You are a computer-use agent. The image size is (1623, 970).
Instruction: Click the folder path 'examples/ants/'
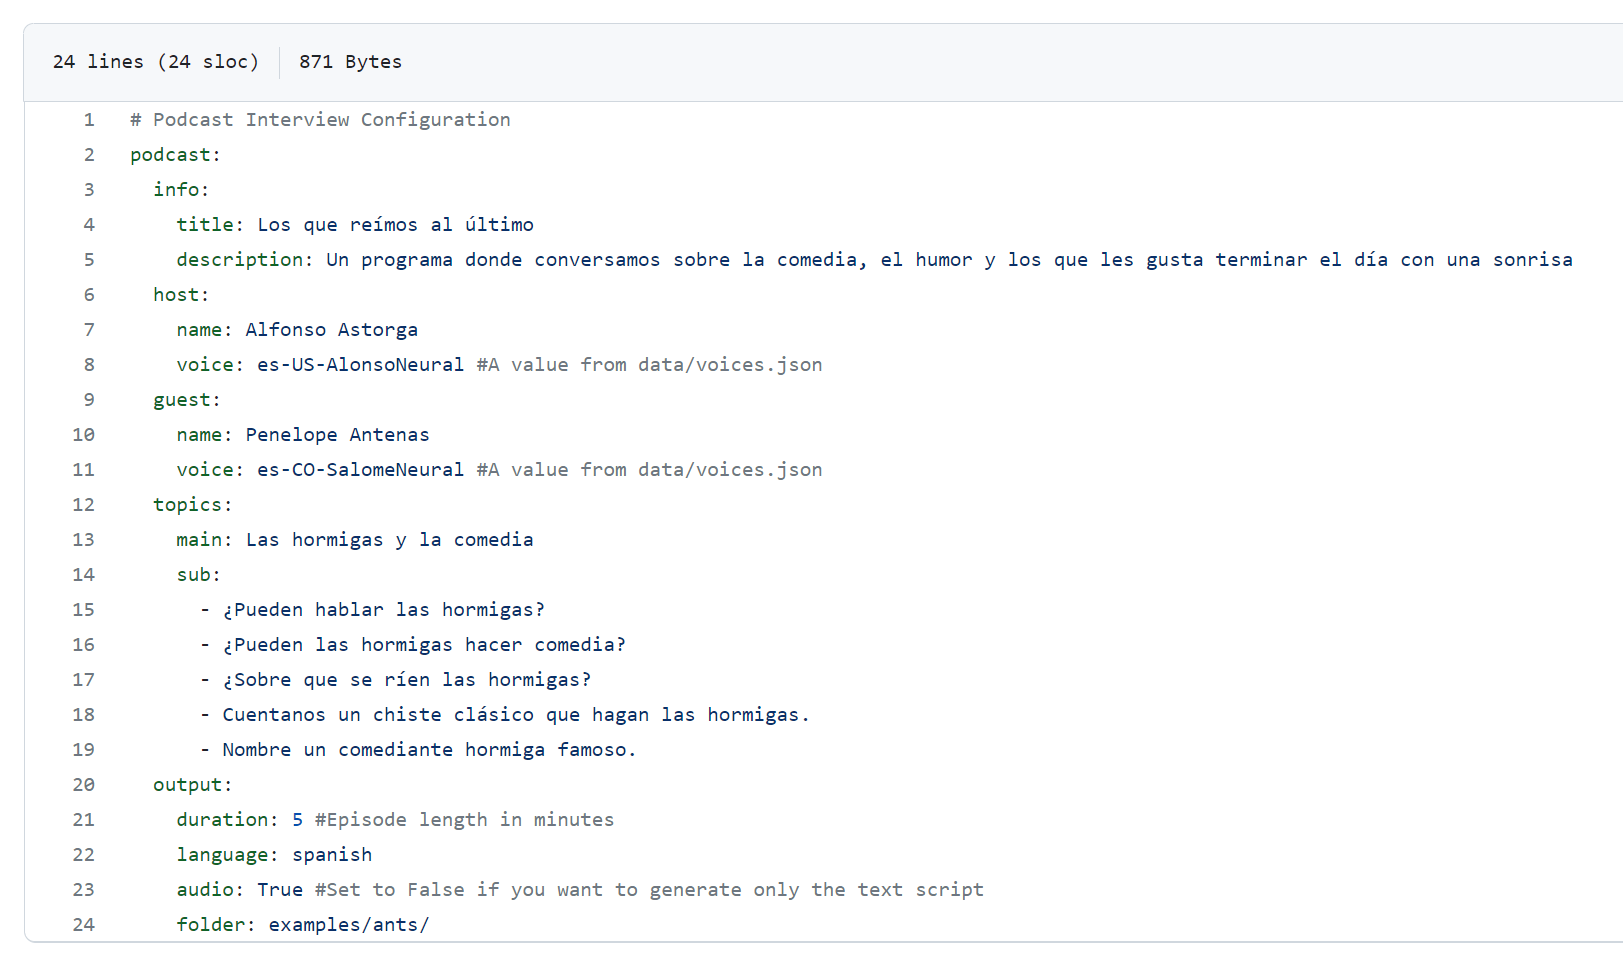[348, 925]
